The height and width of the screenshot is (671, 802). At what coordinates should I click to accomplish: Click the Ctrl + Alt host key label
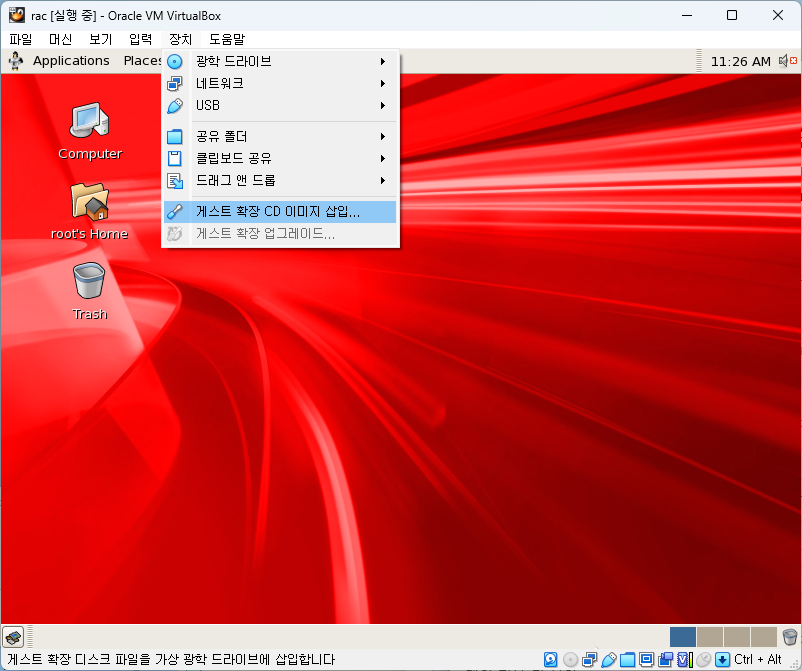[758, 660]
